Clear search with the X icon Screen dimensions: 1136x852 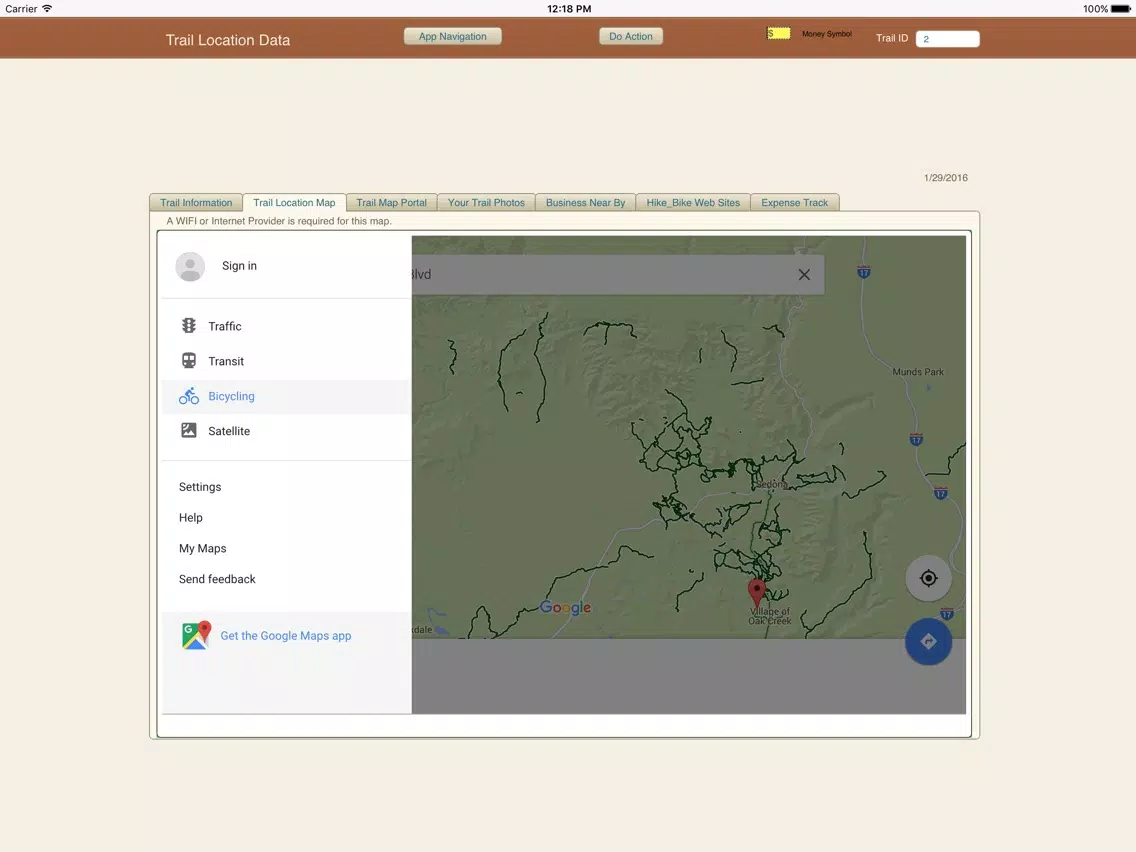click(804, 275)
